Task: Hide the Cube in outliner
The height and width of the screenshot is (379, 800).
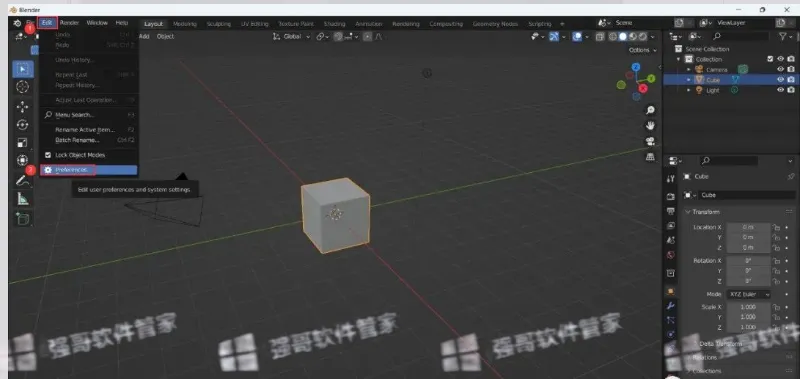Action: tap(780, 80)
